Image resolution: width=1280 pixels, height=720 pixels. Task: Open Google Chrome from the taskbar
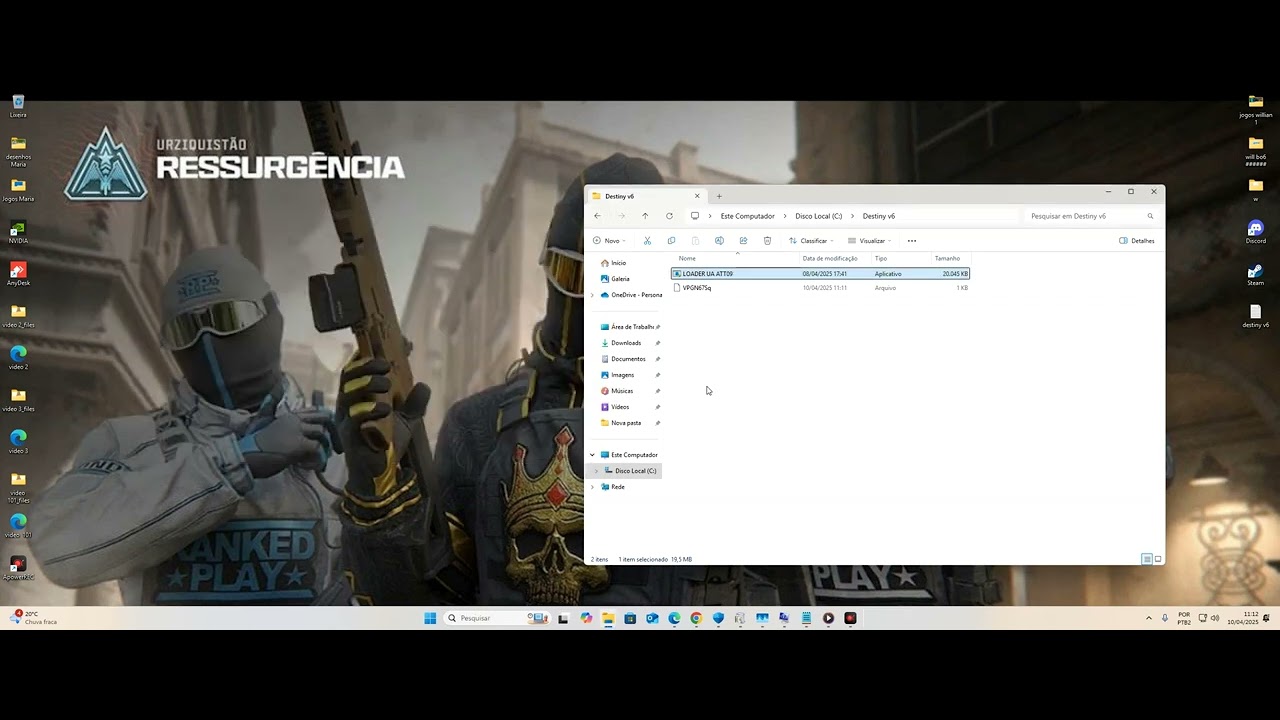click(696, 618)
